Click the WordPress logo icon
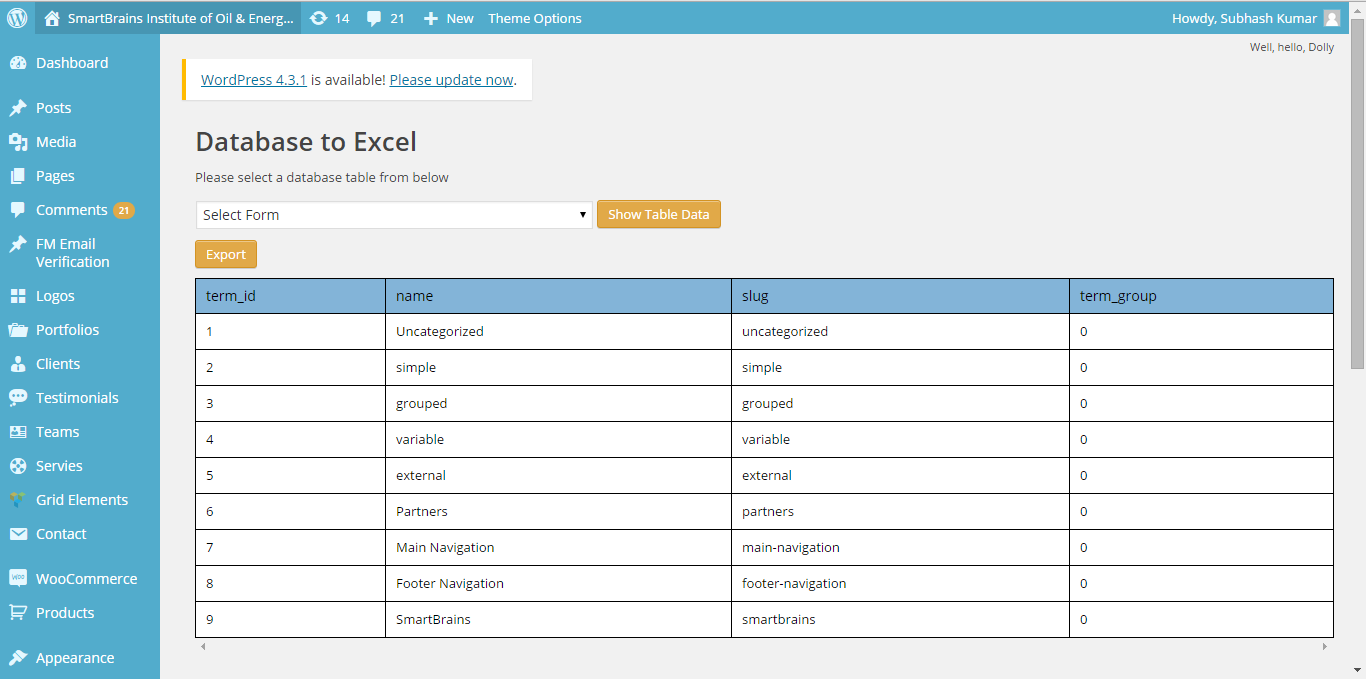 click(17, 18)
